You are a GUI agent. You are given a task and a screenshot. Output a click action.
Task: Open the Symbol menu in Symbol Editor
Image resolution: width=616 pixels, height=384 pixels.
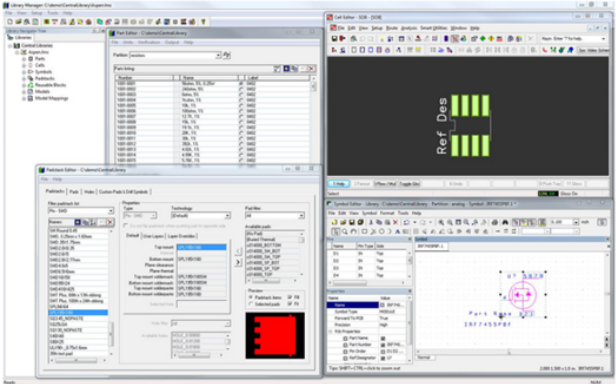coord(369,213)
